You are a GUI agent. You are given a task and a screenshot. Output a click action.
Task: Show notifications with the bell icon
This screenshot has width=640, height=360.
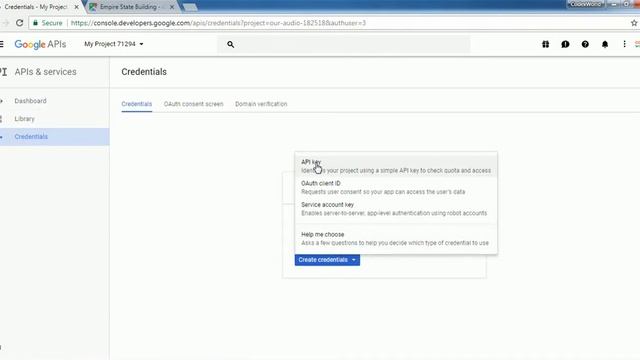tap(605, 44)
